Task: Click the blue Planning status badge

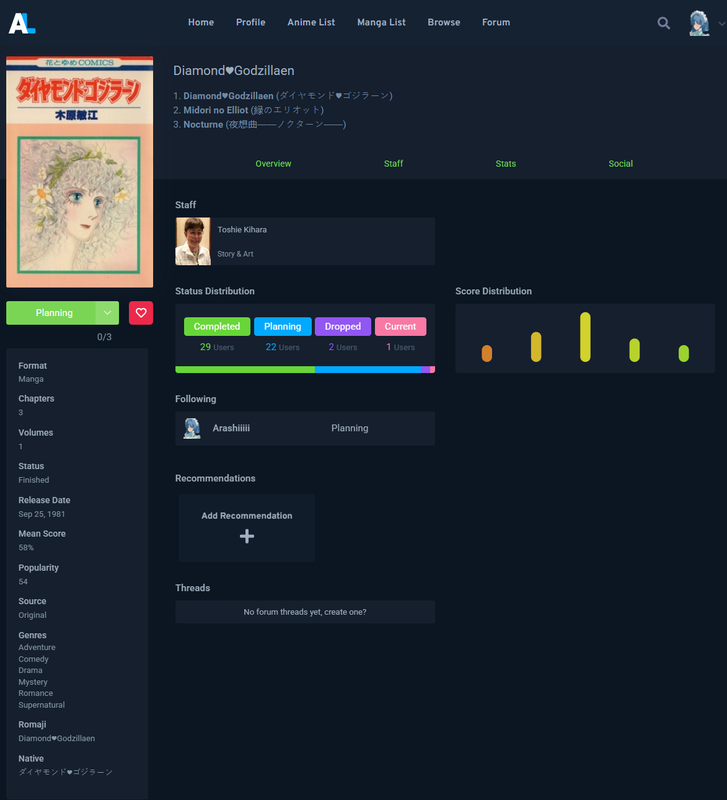Action: (283, 327)
